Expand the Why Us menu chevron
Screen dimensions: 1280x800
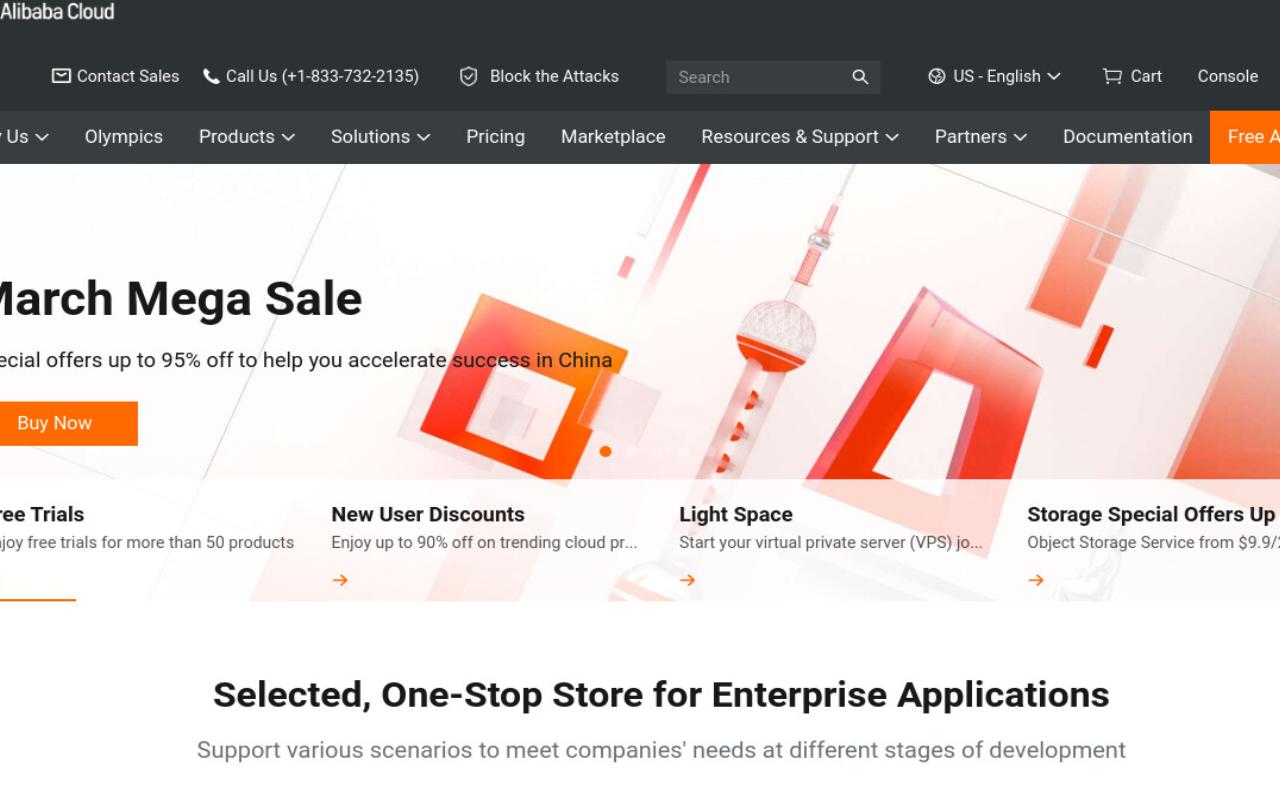[x=41, y=138]
